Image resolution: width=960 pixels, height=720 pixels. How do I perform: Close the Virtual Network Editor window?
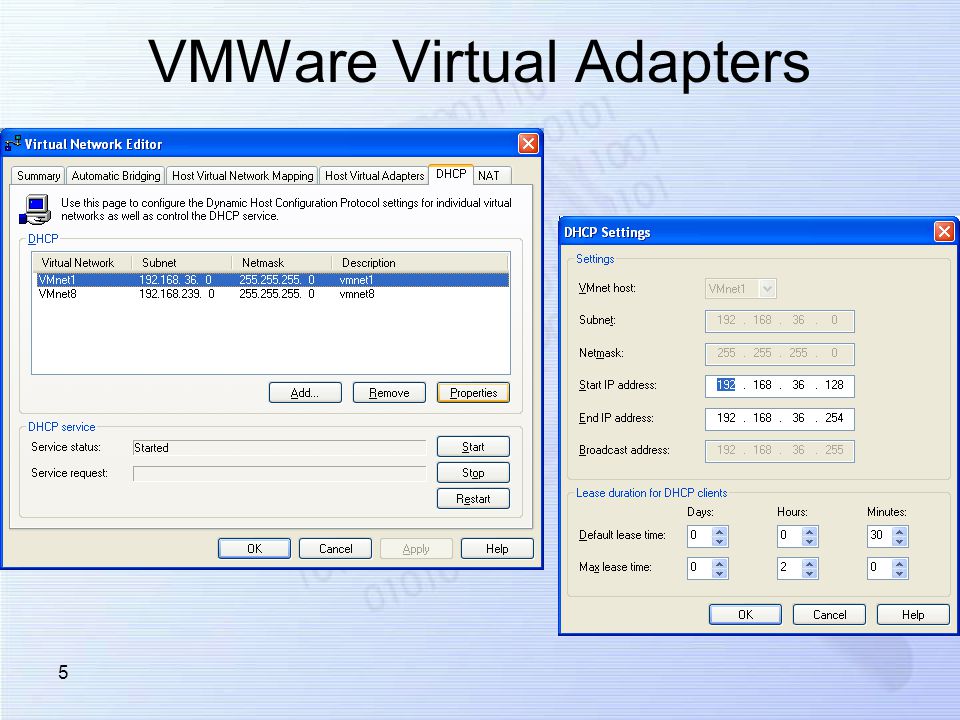[528, 144]
